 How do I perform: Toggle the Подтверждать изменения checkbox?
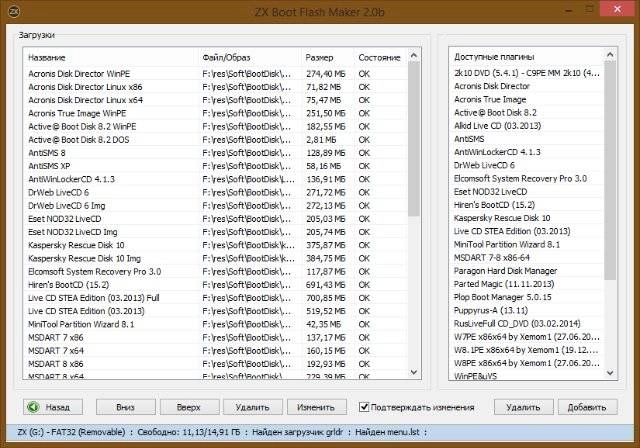[x=364, y=407]
